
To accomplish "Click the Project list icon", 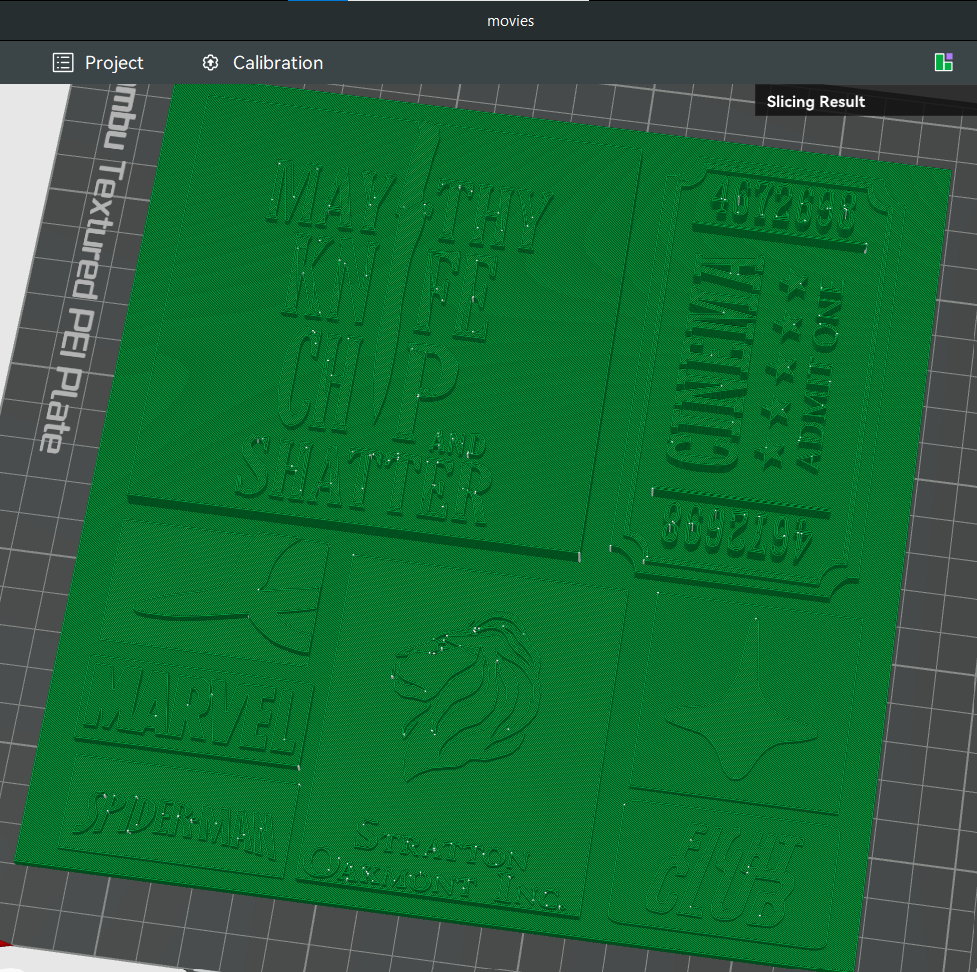I will (x=63, y=63).
